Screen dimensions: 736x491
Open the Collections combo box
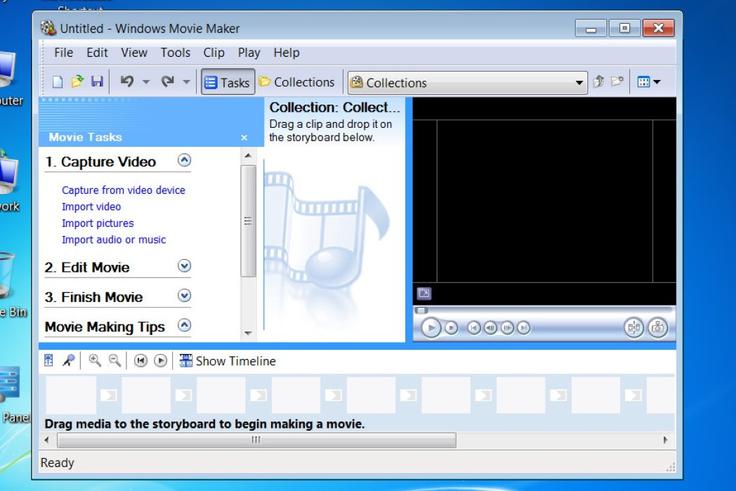[468, 83]
